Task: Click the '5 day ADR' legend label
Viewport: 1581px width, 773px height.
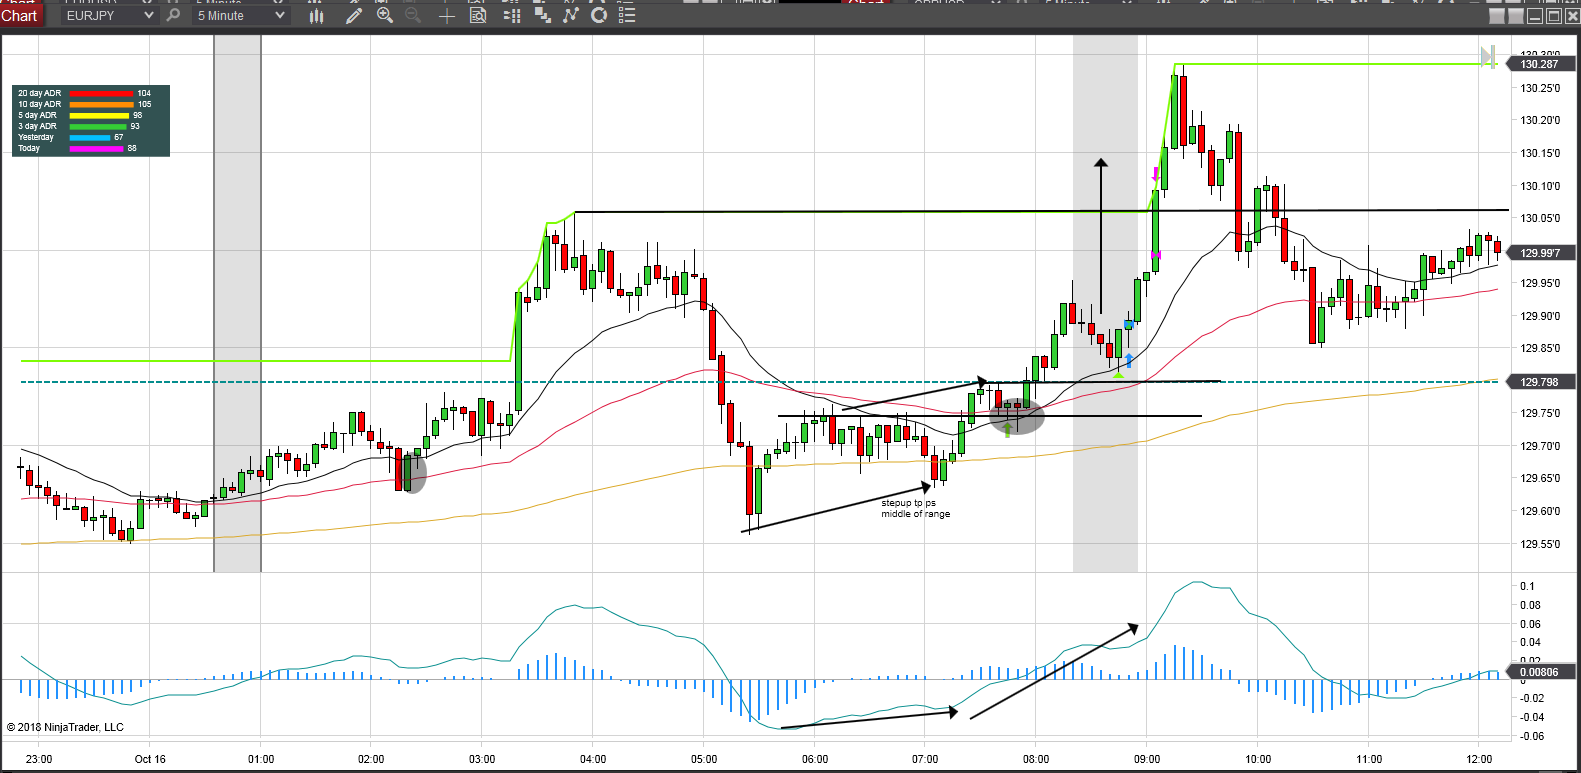Action: [x=37, y=116]
